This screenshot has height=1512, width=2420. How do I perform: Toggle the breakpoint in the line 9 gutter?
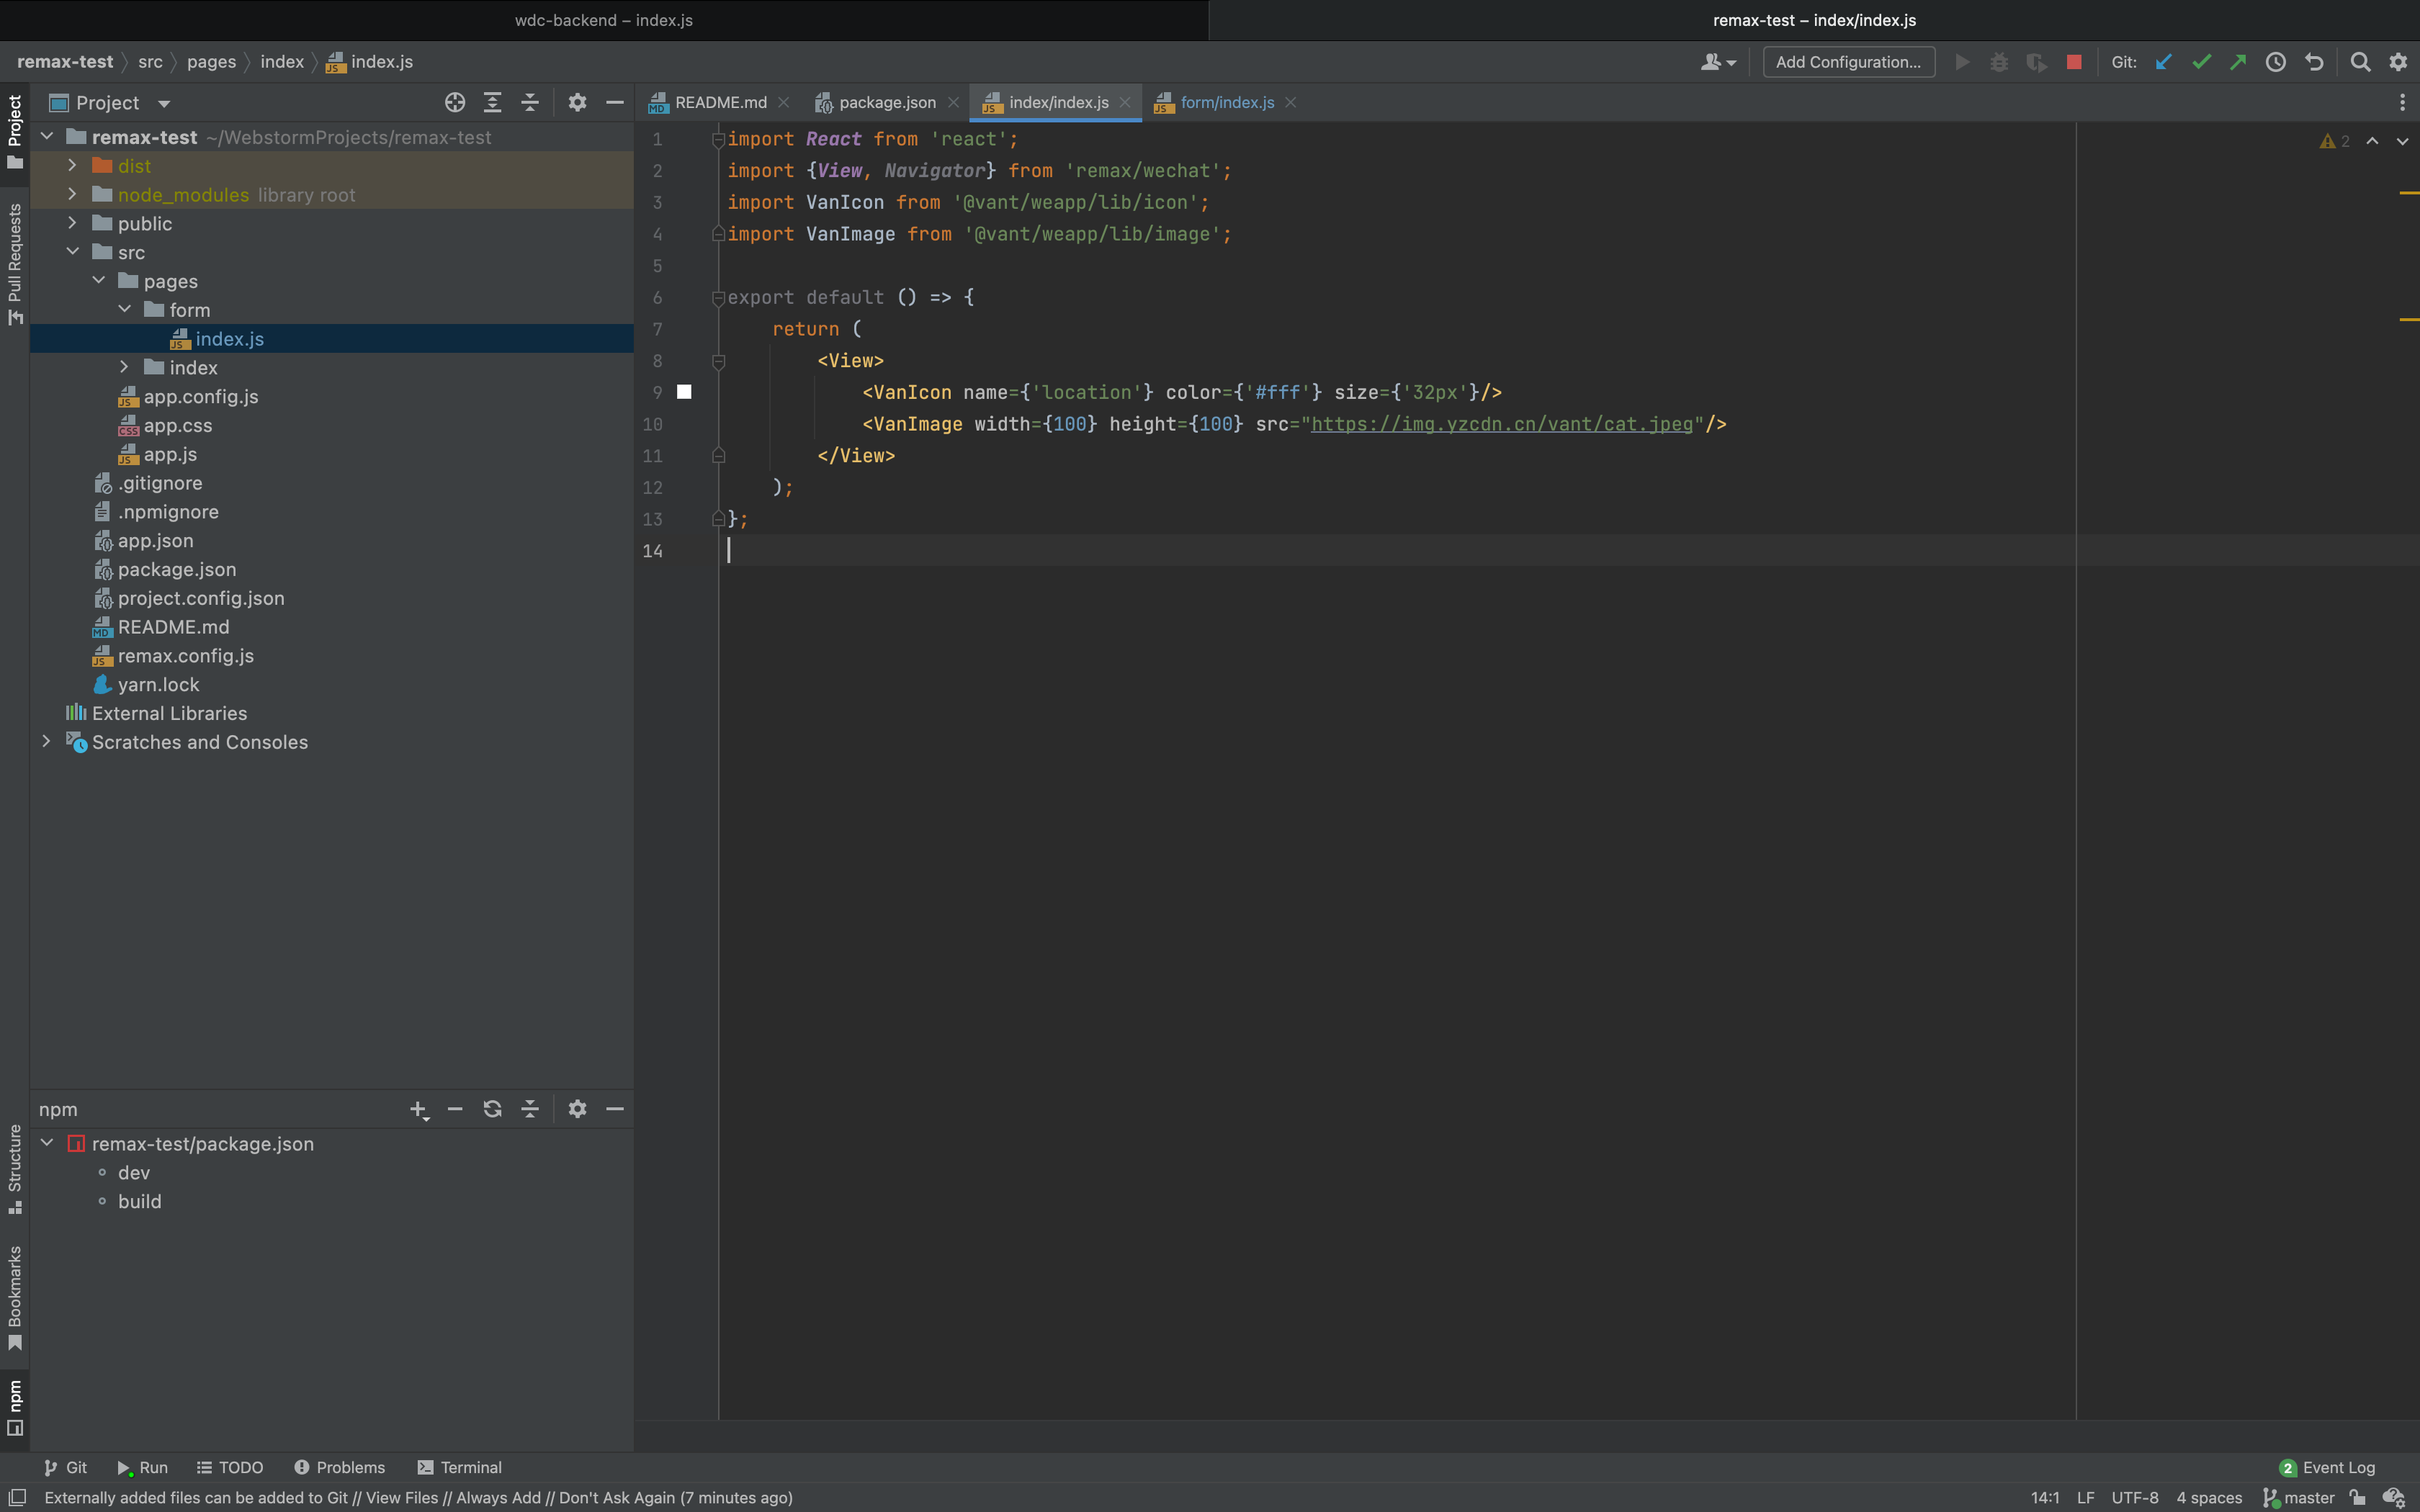coord(685,392)
